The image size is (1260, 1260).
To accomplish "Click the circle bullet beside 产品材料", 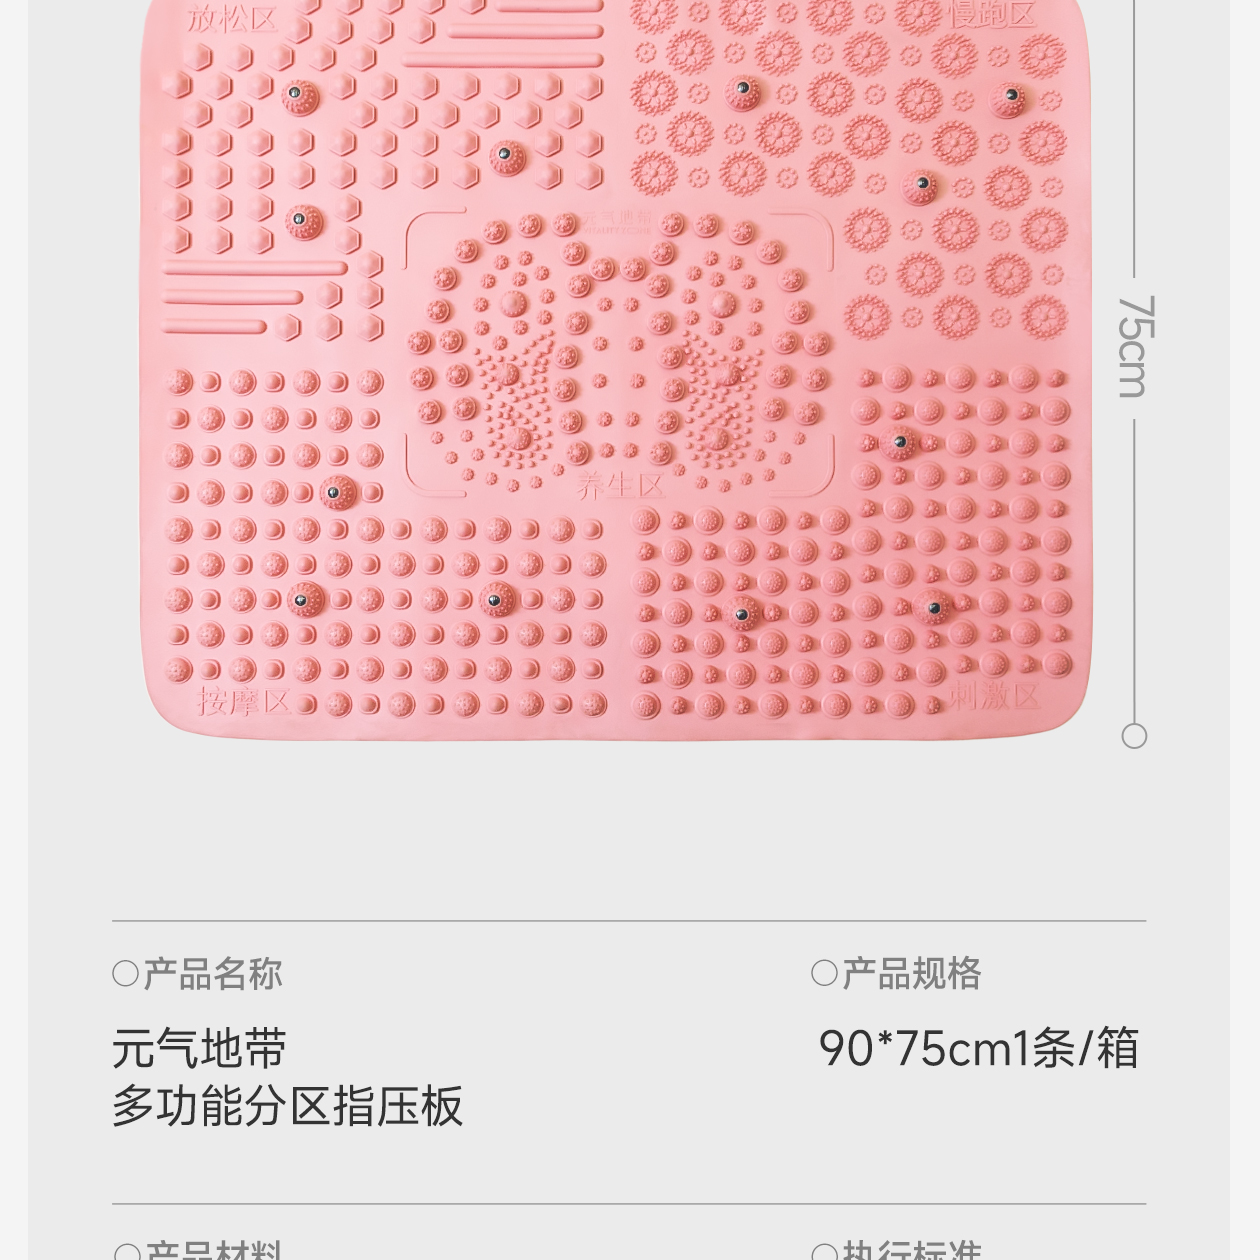I will 127,1253.
